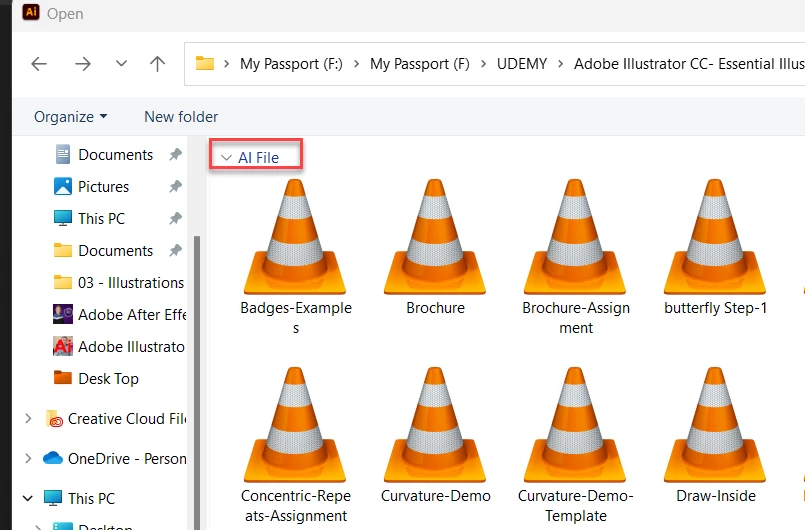Unpin Pictures using its pin icon

176,186
